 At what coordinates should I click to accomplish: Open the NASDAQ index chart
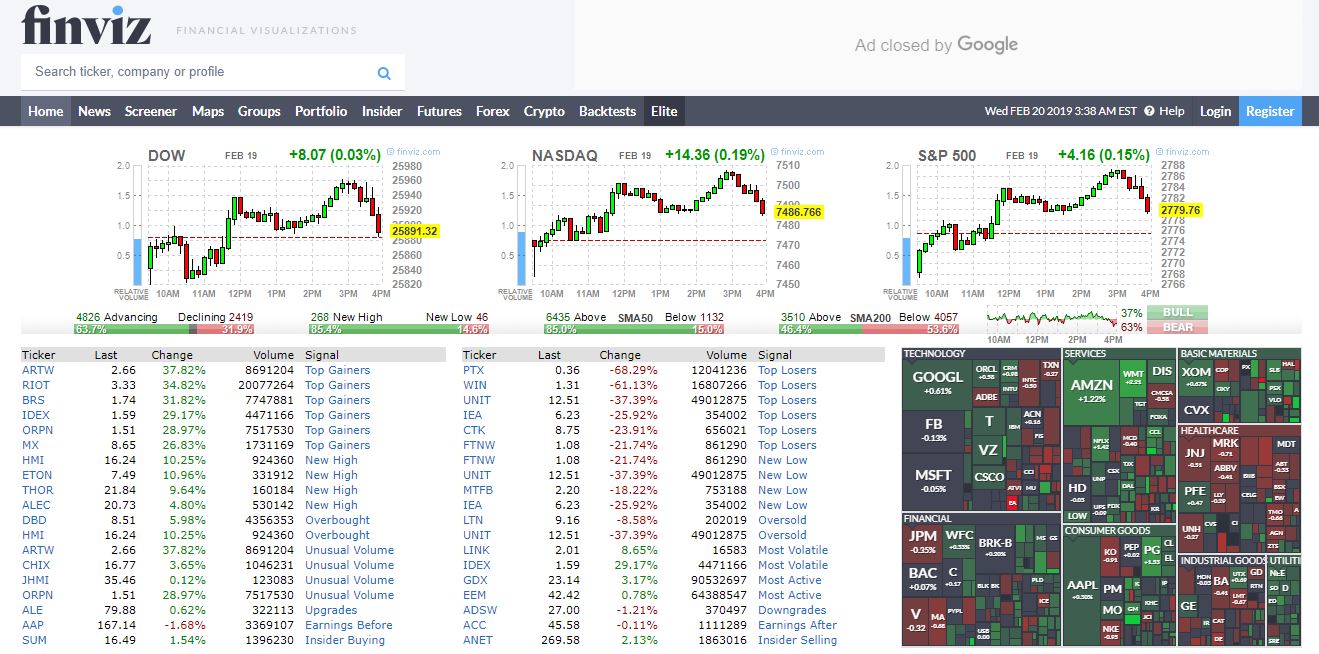click(x=662, y=224)
